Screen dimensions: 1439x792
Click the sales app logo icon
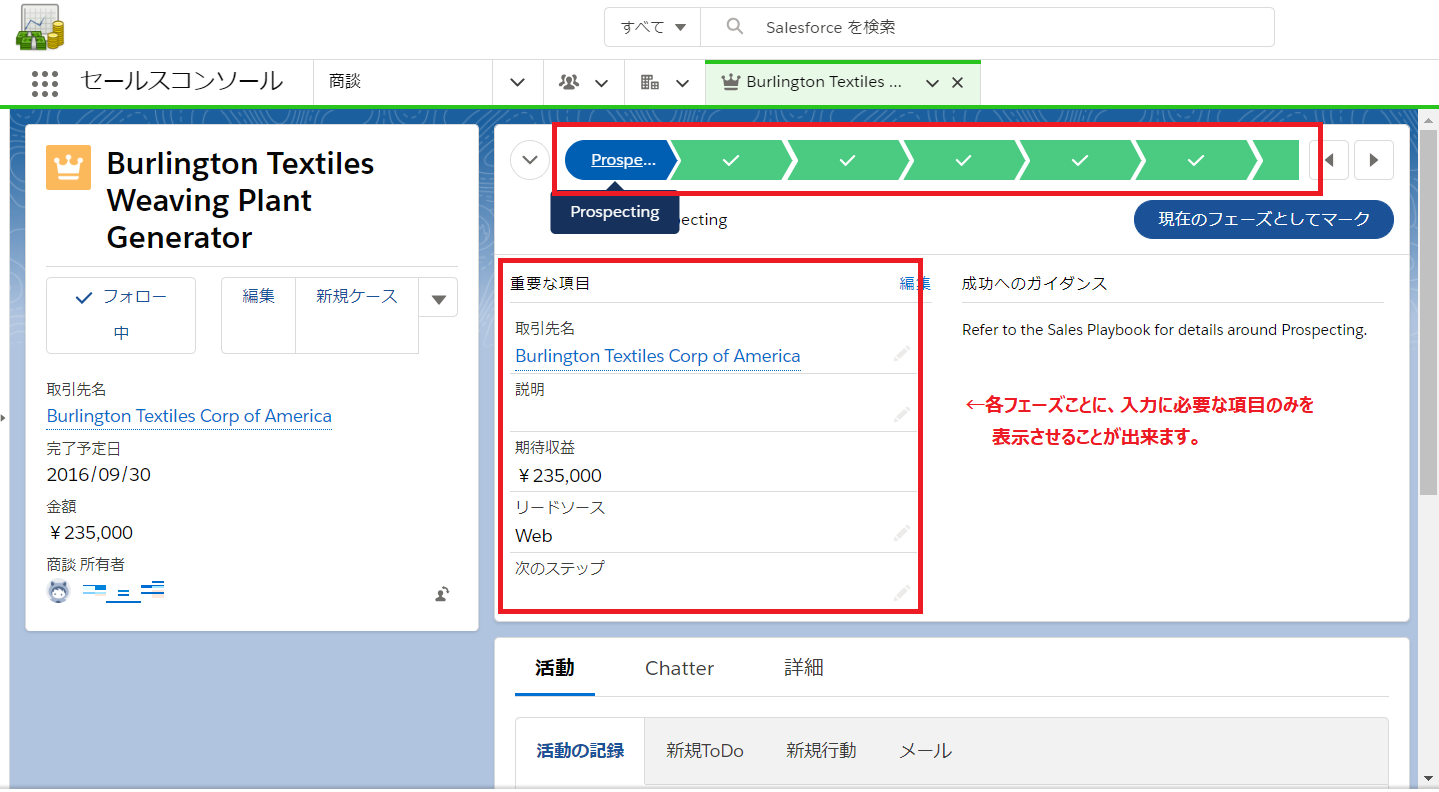click(40, 28)
